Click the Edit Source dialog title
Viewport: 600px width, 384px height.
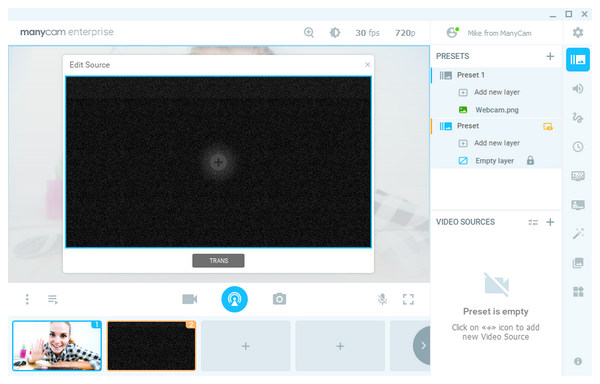(x=90, y=65)
